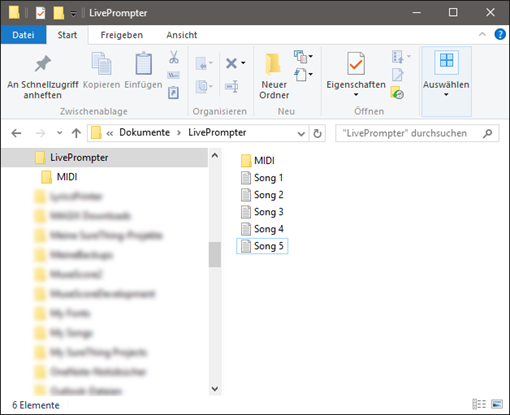Create a new folder with Neuer Ordner

(x=274, y=76)
